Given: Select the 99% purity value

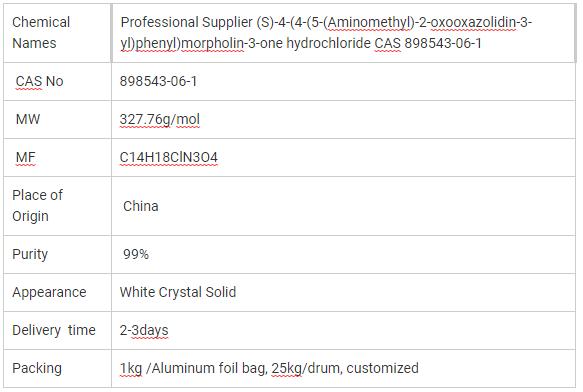Looking at the screenshot, I should (x=136, y=254).
